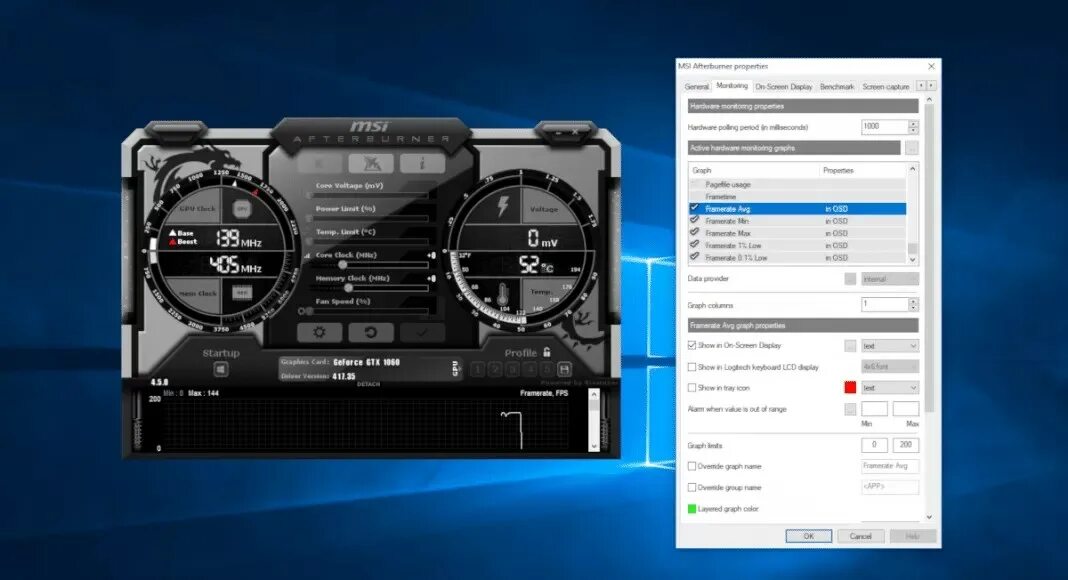Click the Core Clock slider handle
Image resolution: width=1068 pixels, height=580 pixels.
(343, 265)
